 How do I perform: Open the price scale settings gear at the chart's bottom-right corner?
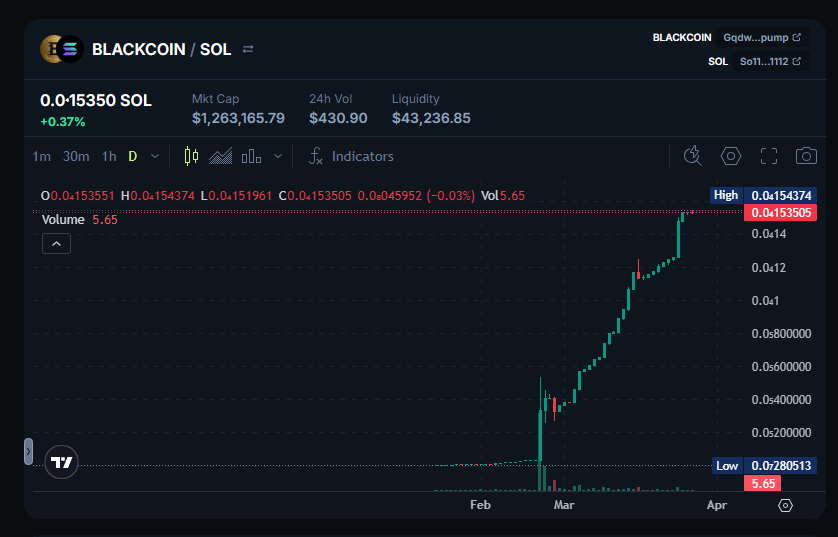click(x=785, y=505)
